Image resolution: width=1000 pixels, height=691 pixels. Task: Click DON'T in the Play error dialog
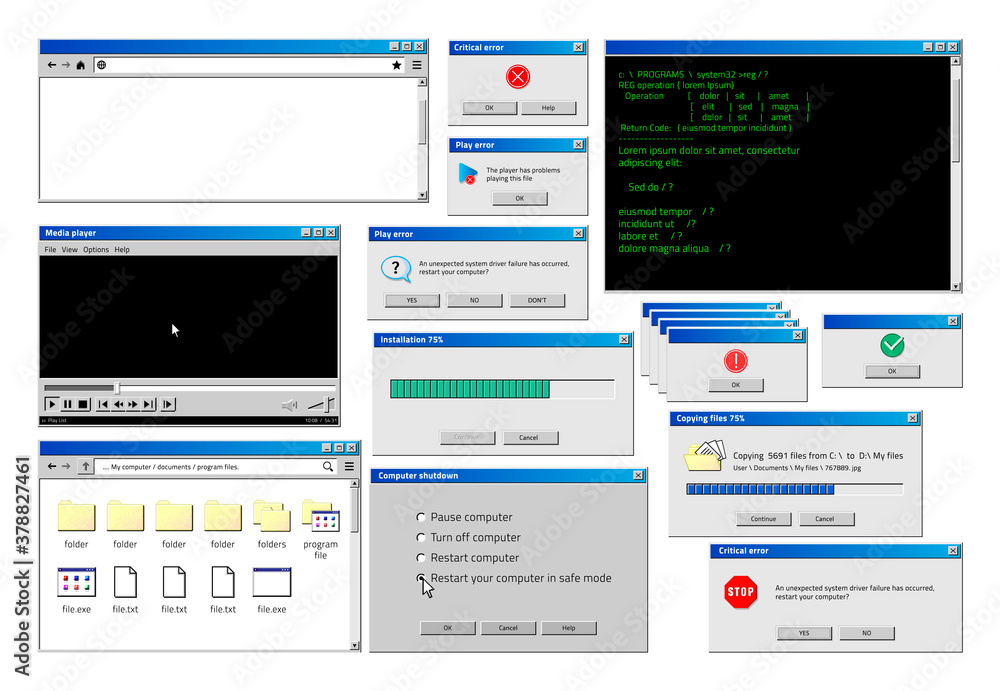coord(537,301)
